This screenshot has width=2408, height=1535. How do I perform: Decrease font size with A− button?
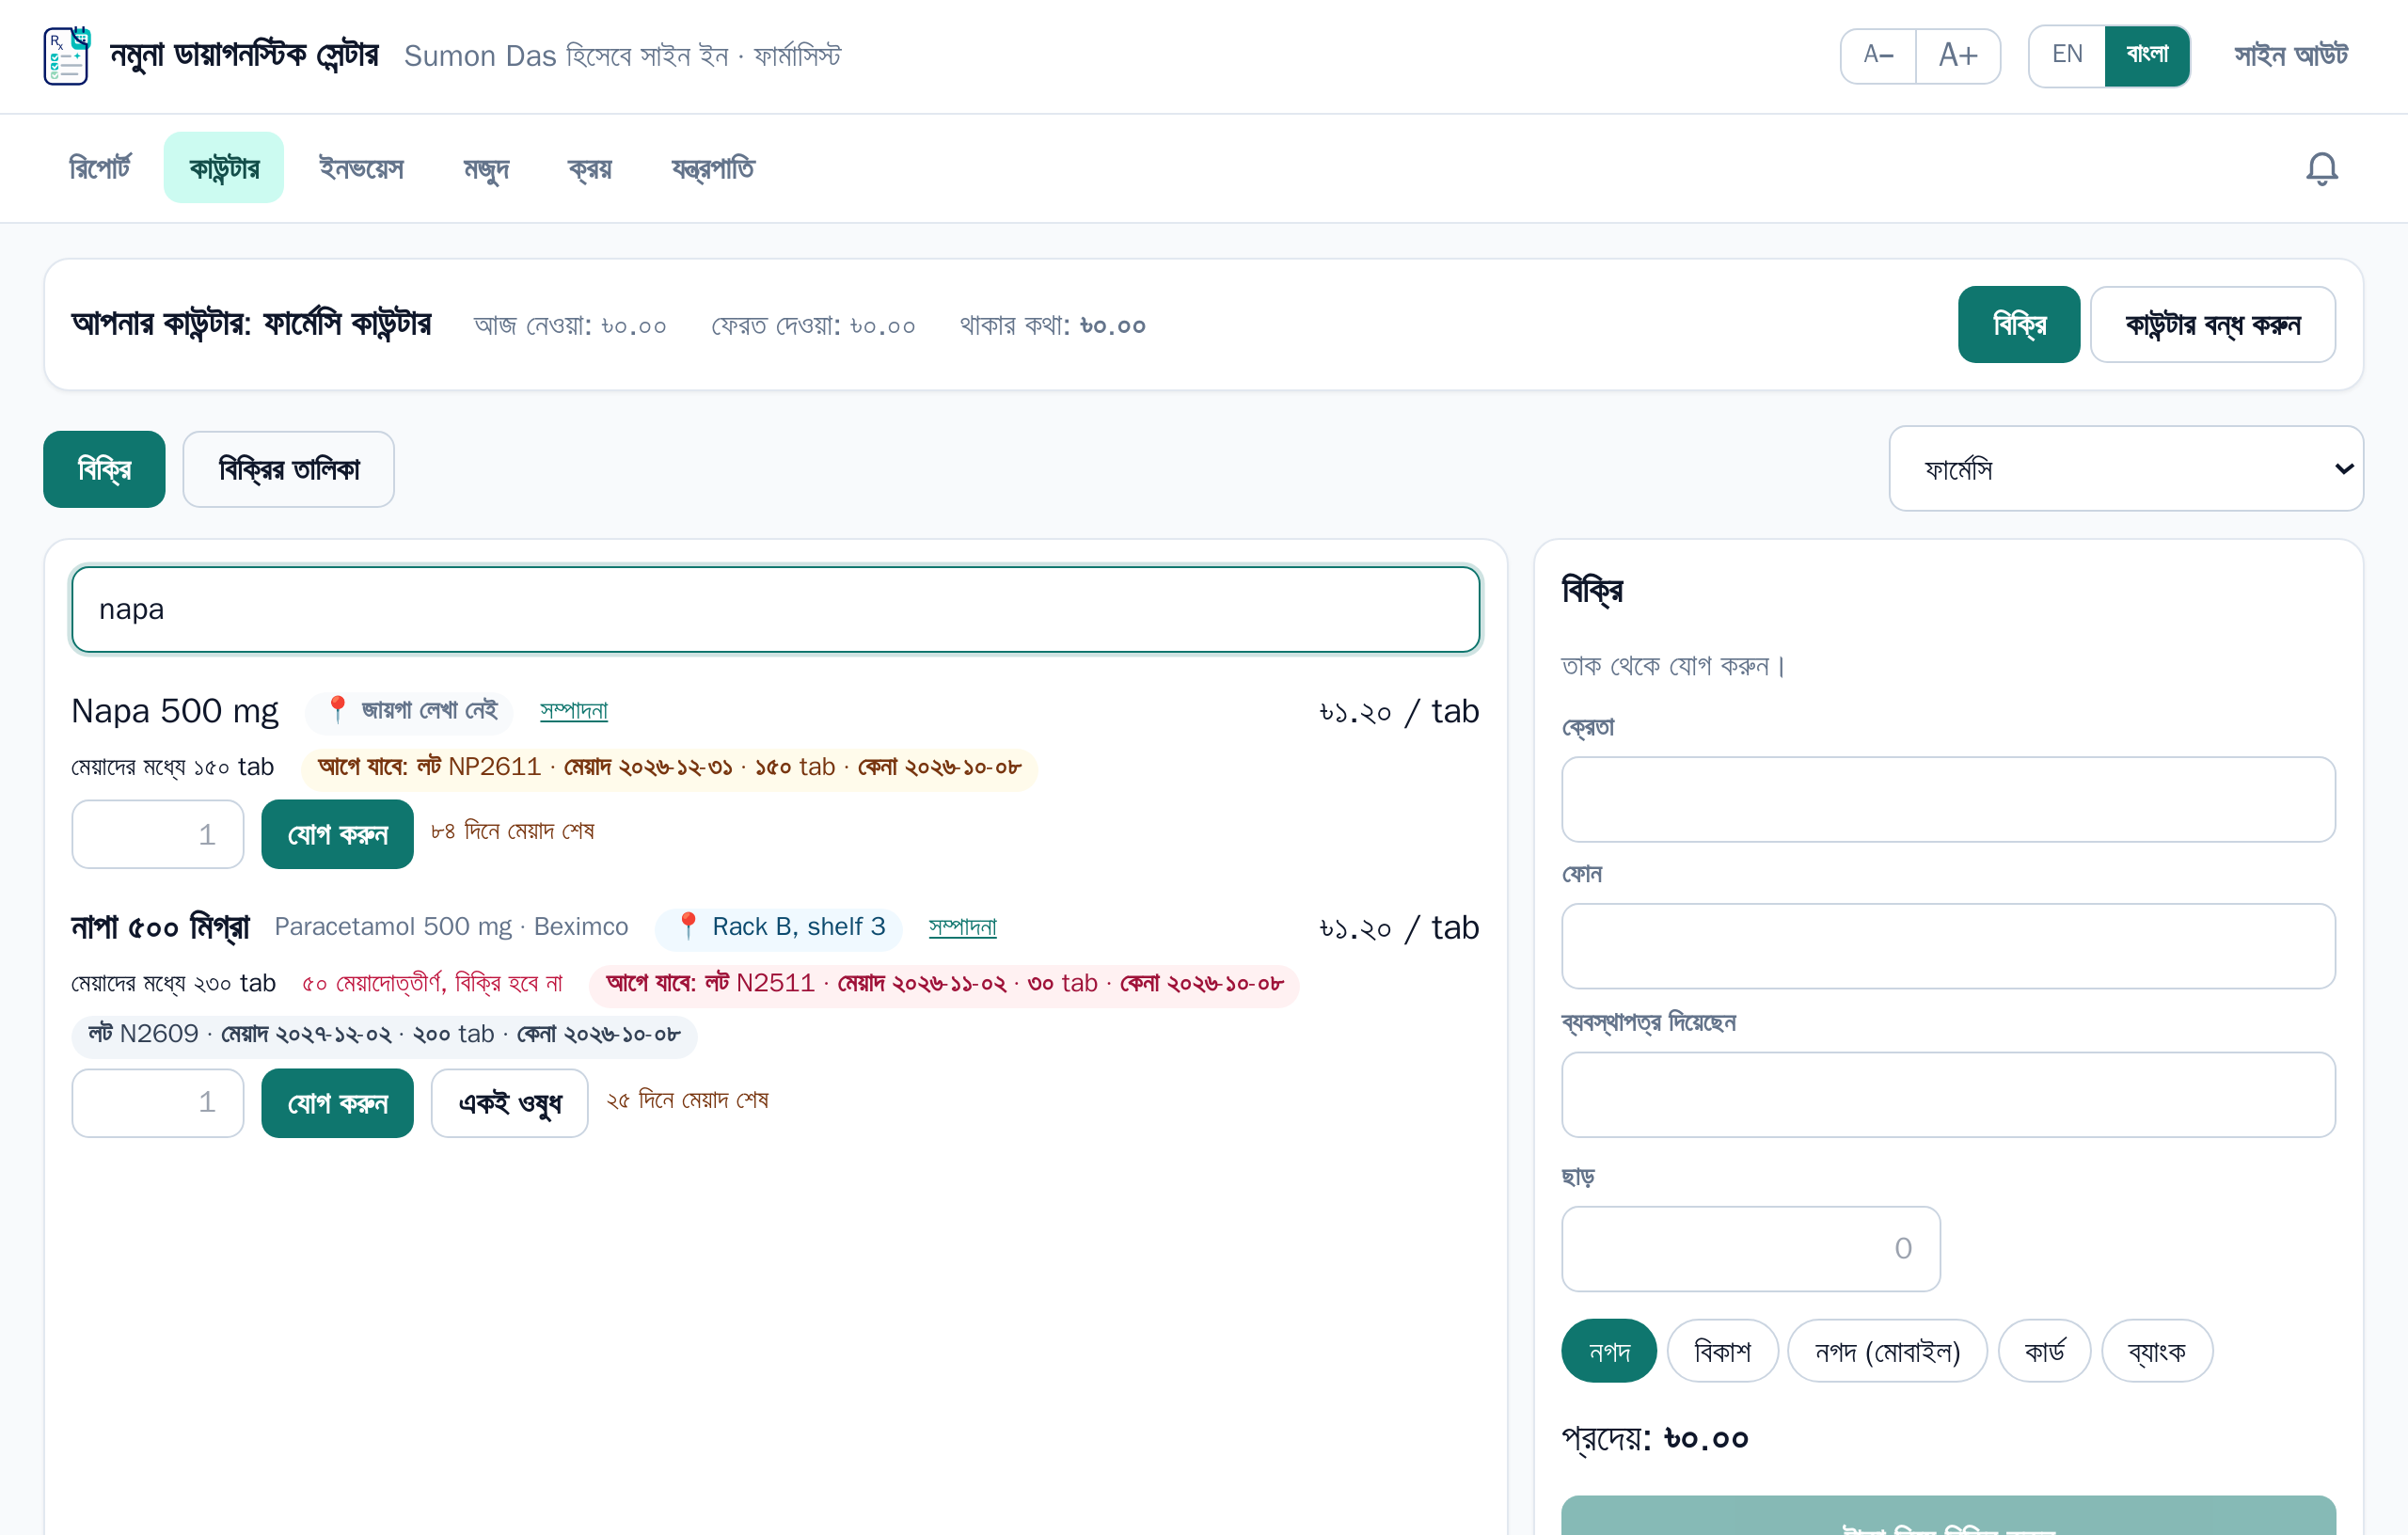1878,55
